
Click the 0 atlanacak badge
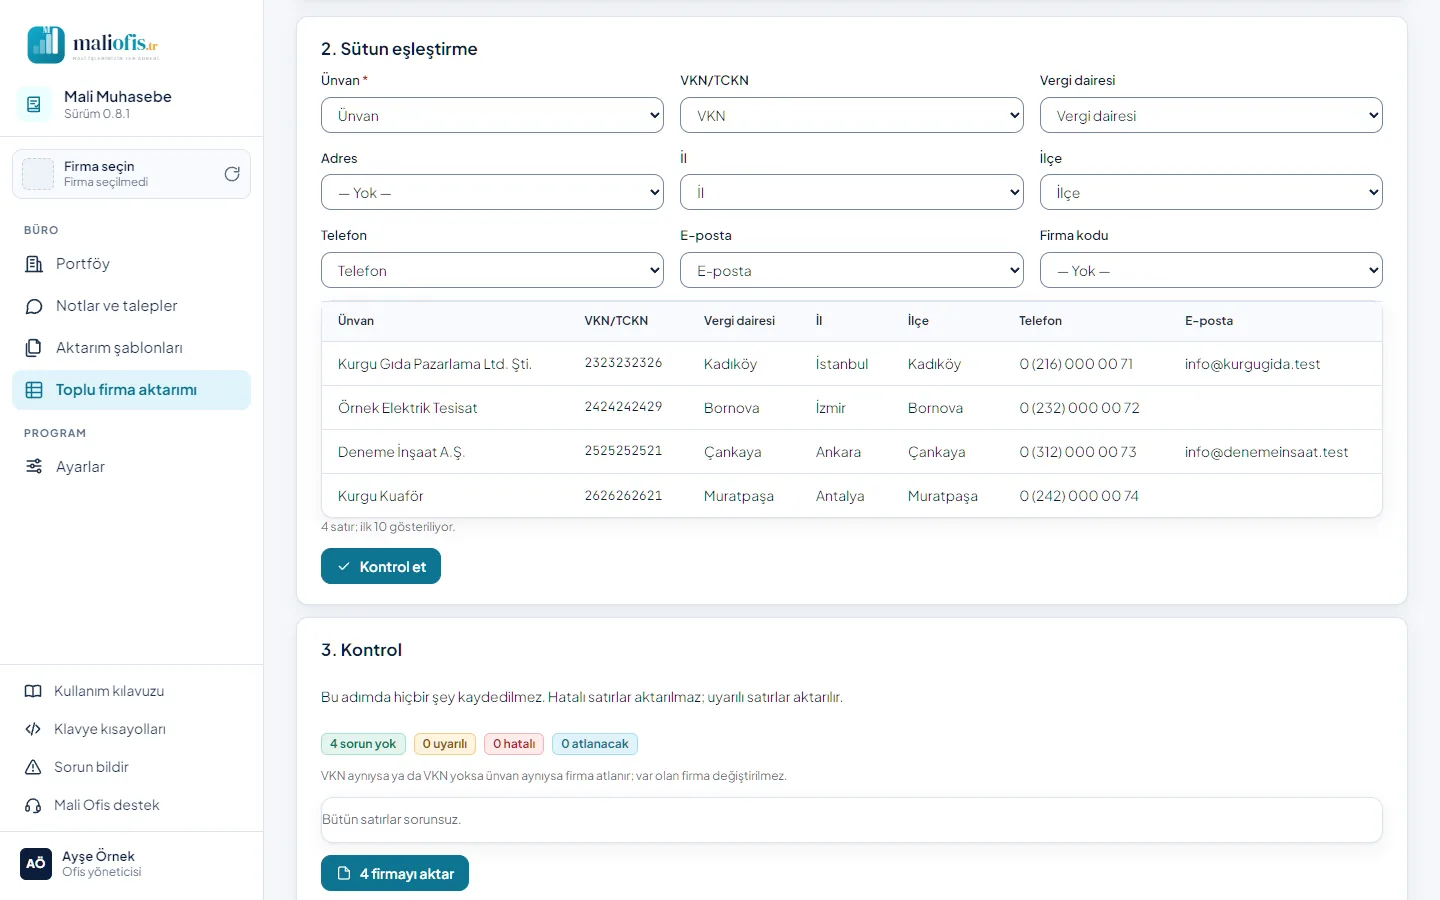[595, 744]
